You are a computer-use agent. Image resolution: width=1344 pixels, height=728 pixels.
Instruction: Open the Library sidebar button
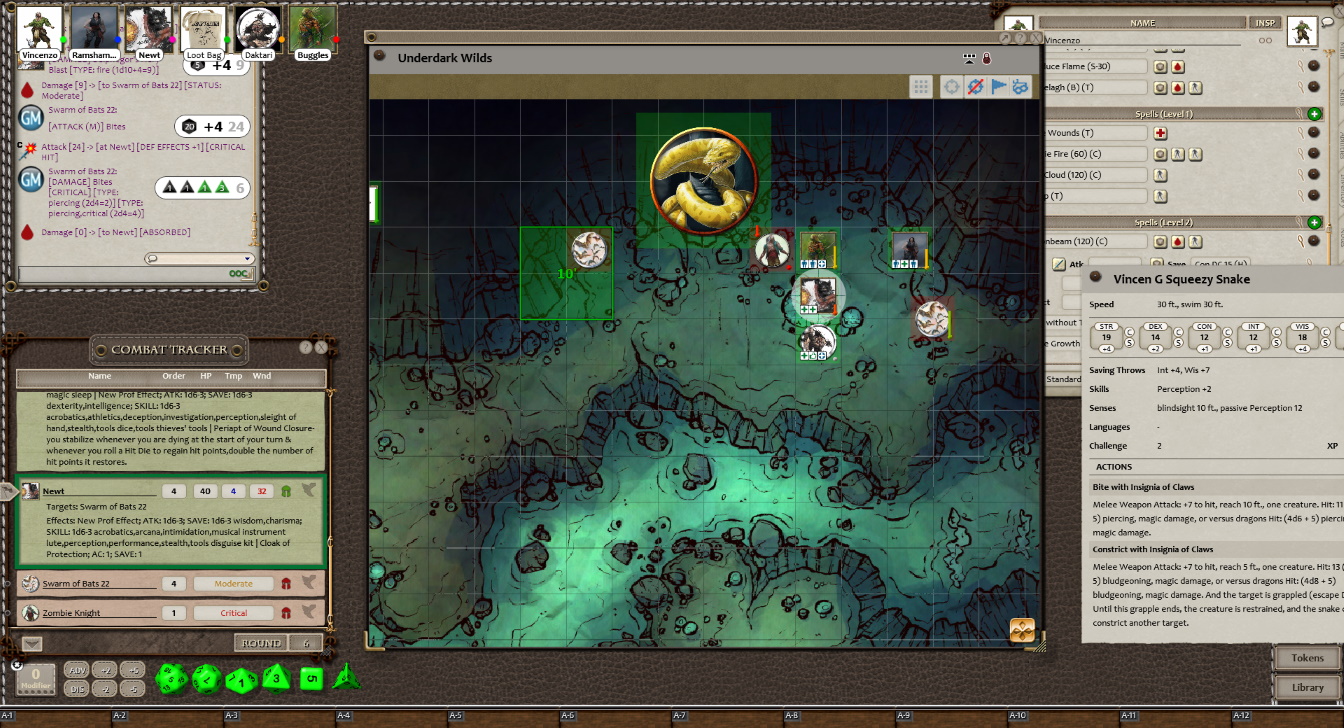click(1307, 687)
